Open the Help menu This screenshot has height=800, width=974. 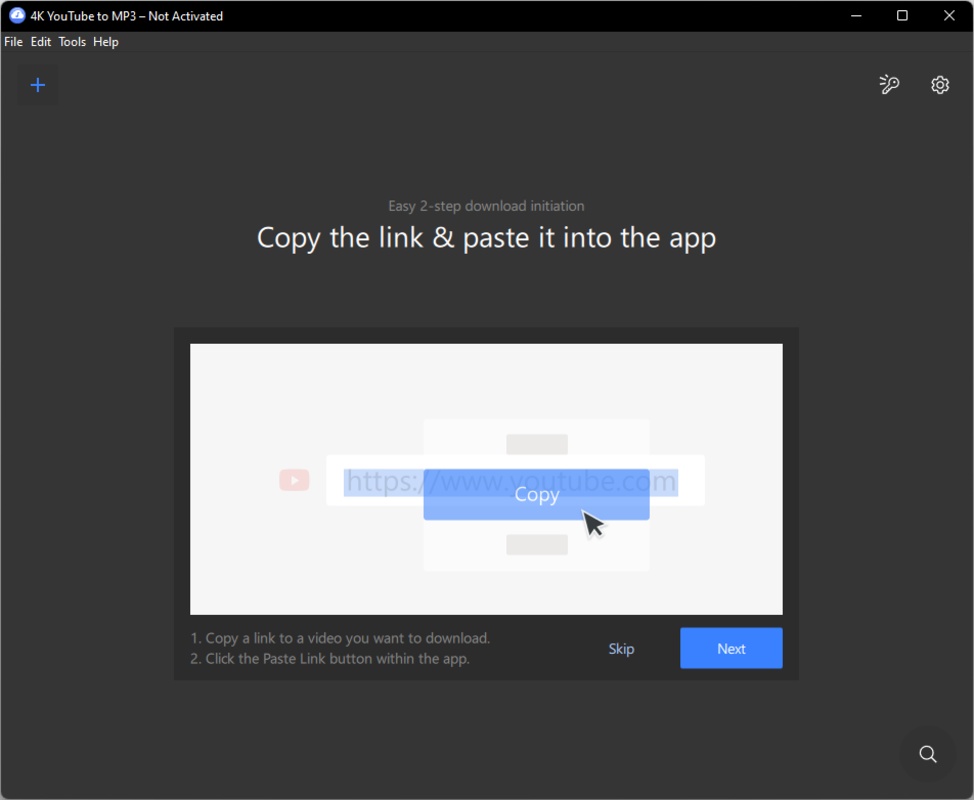106,42
